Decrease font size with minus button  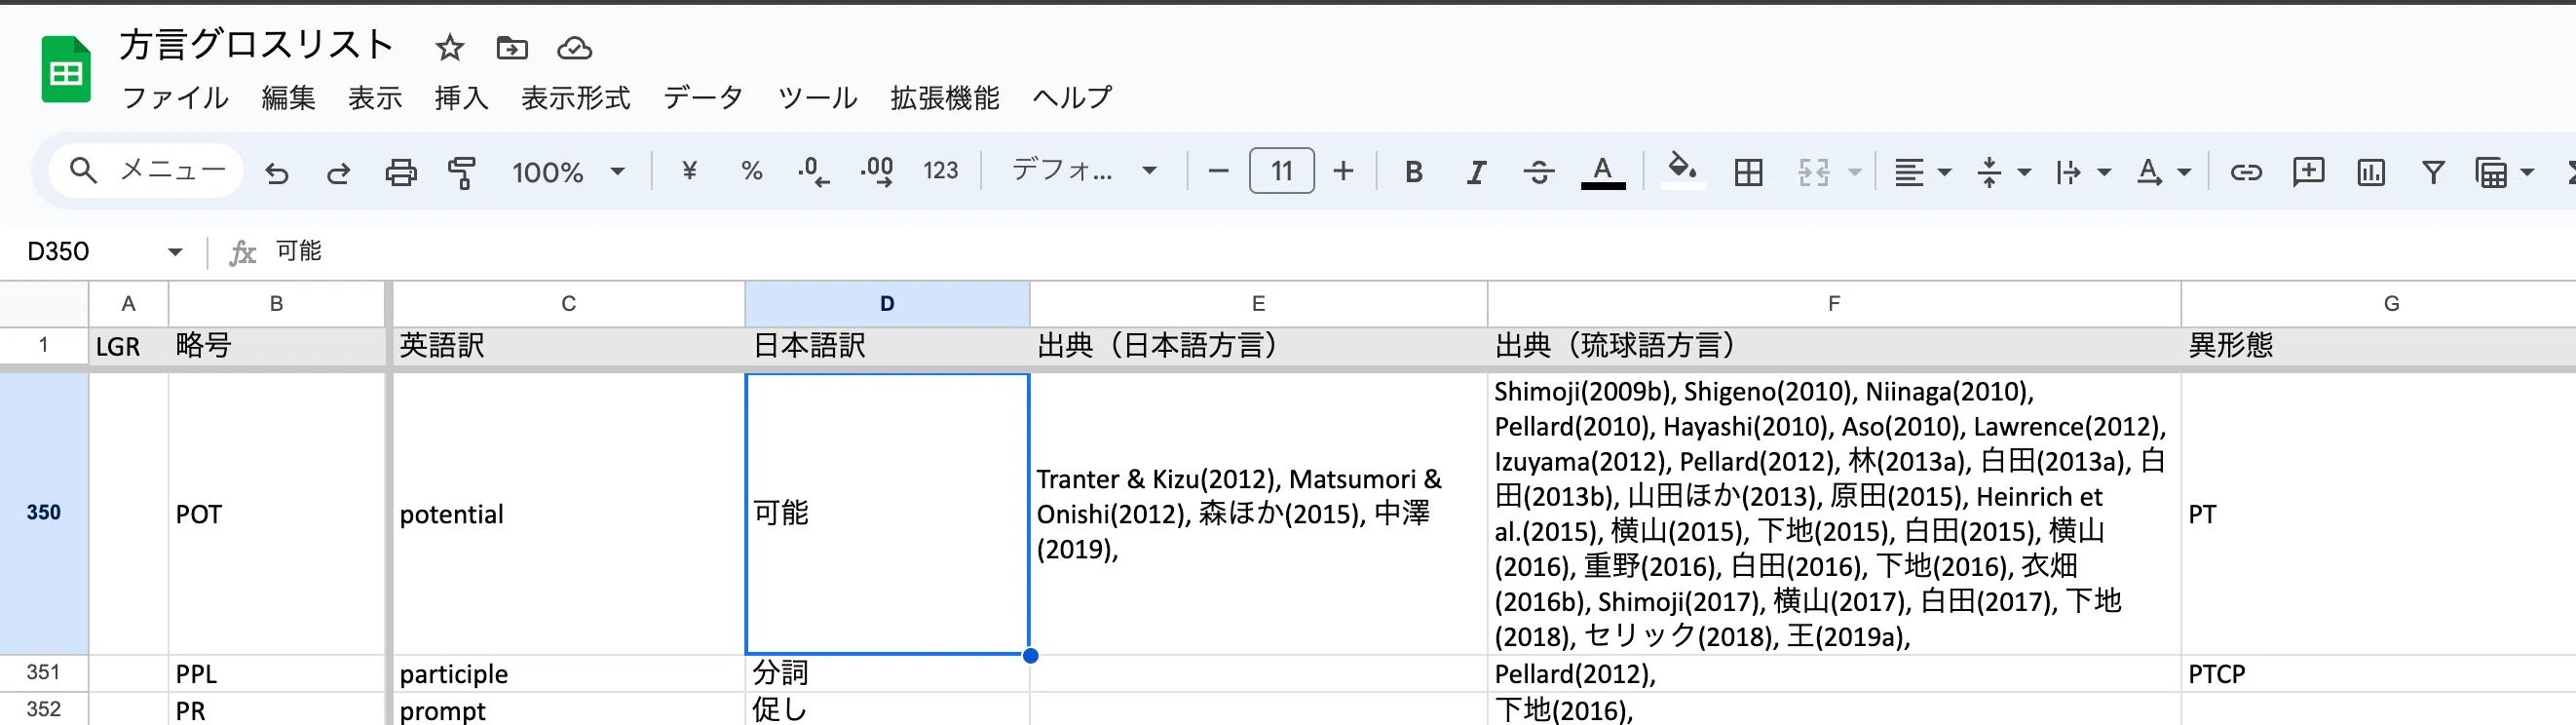click(x=1218, y=171)
